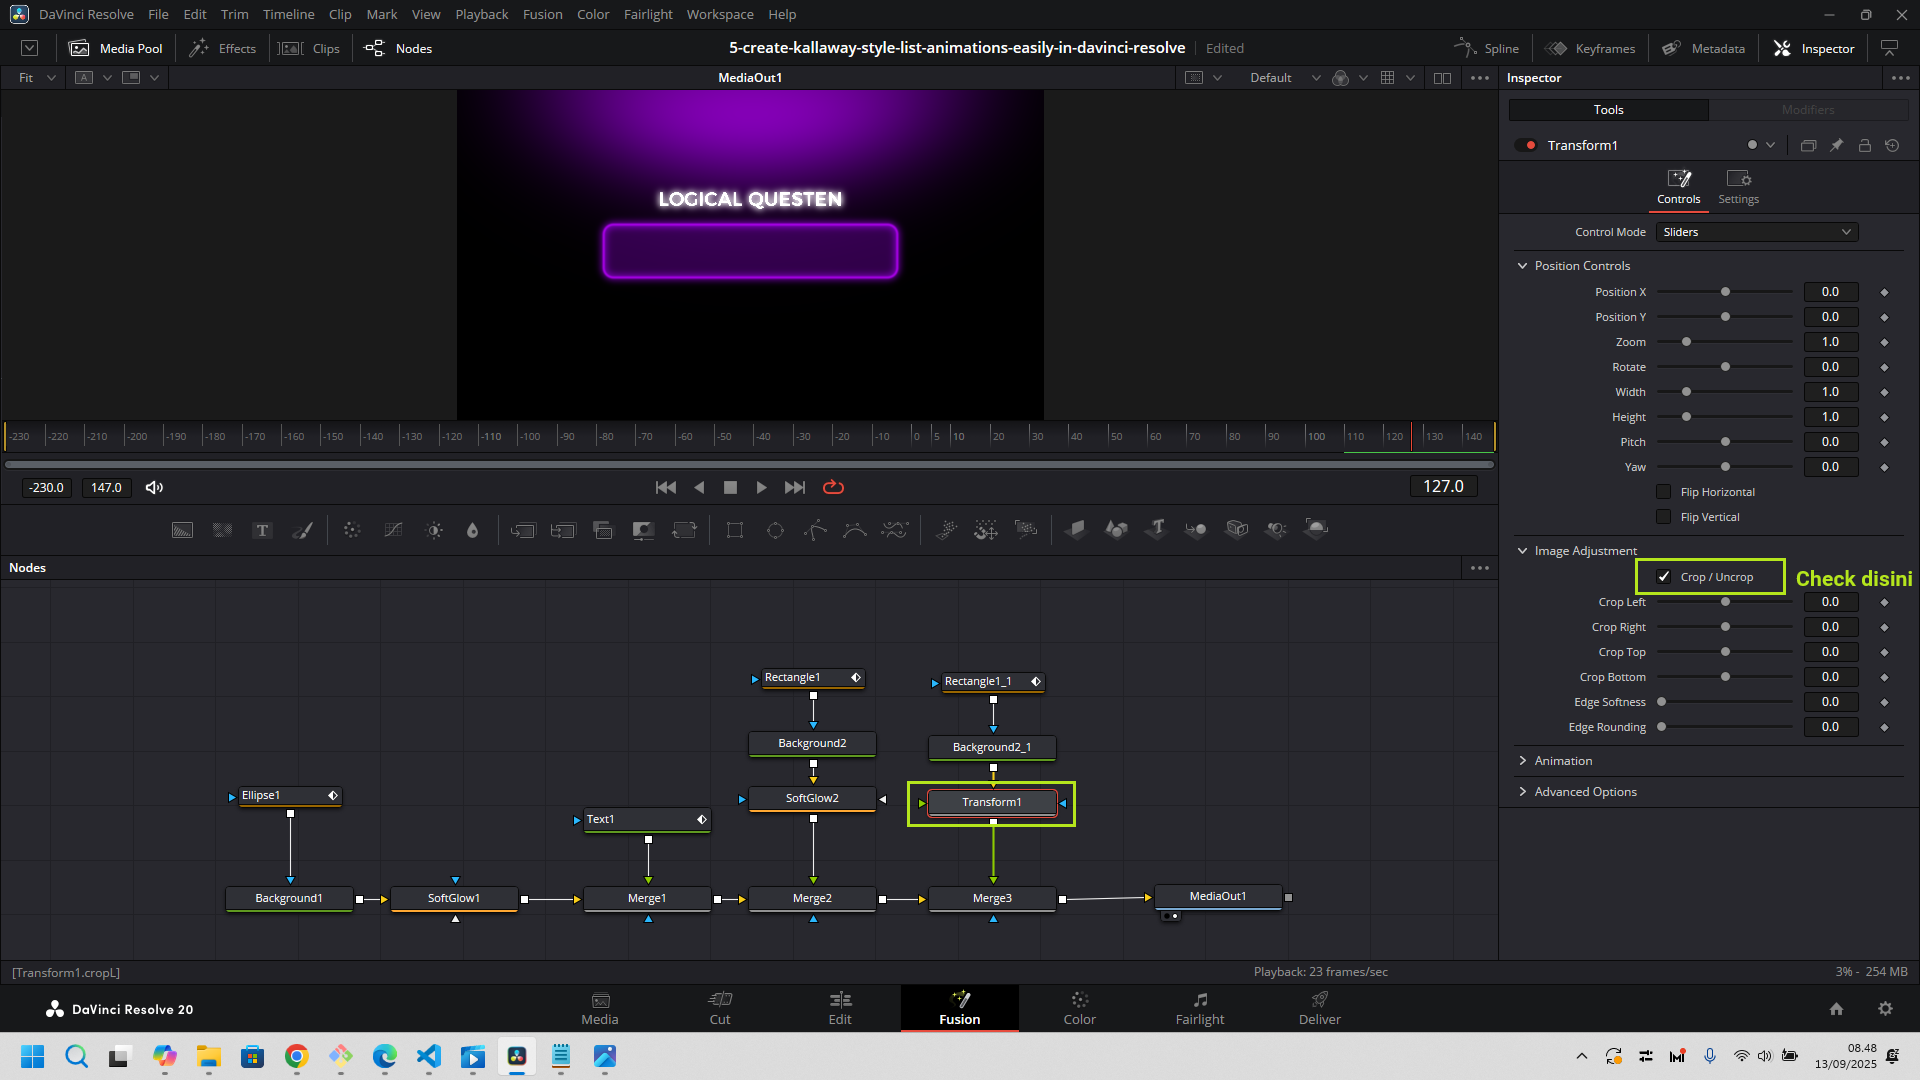Uncheck the Crop / Uncrop checkbox
This screenshot has width=1920, height=1080.
click(x=1664, y=577)
